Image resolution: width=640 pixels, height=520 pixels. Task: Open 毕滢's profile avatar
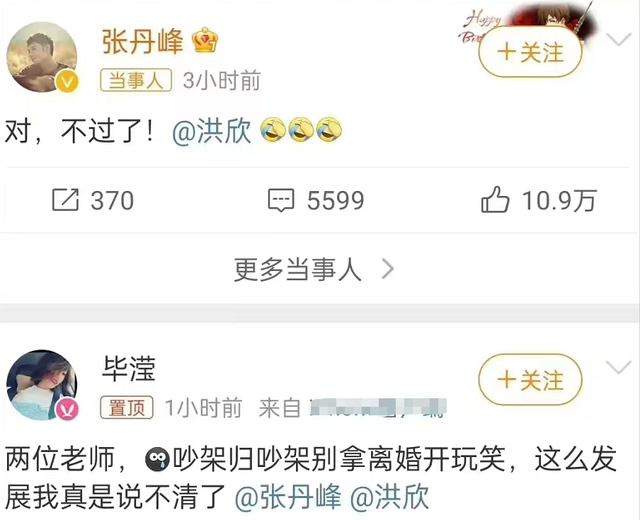(42, 384)
